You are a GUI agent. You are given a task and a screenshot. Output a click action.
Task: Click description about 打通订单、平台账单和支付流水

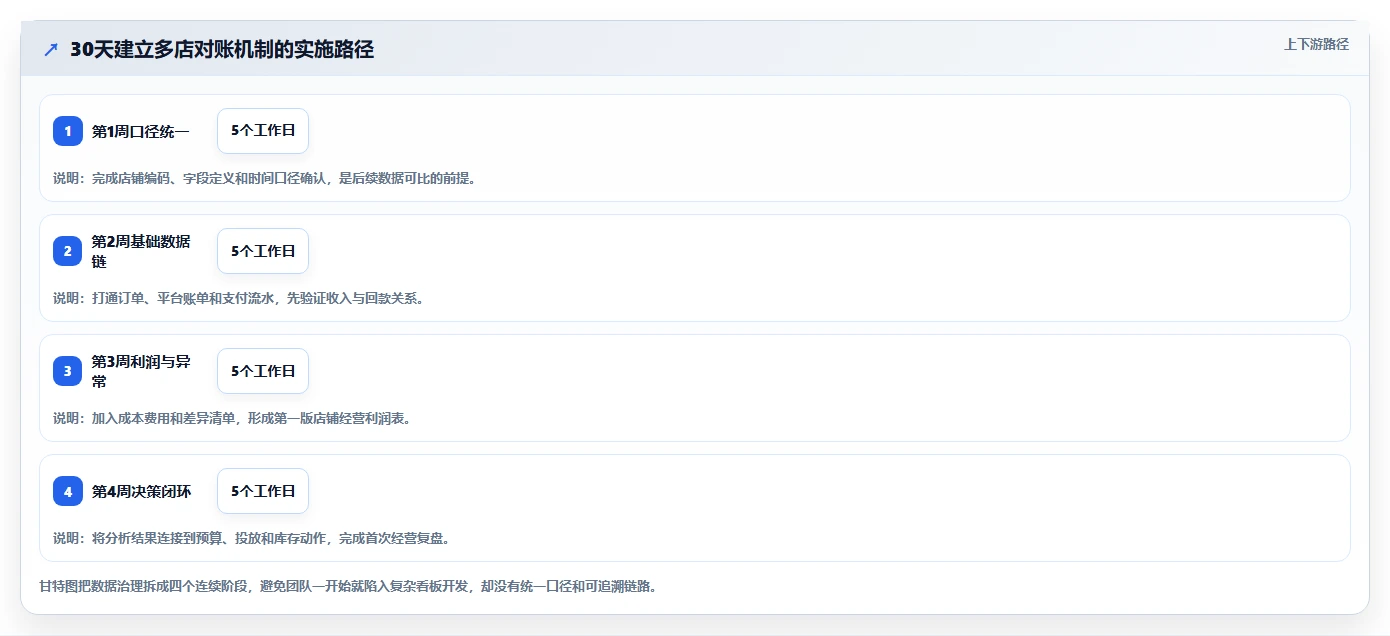pos(241,298)
